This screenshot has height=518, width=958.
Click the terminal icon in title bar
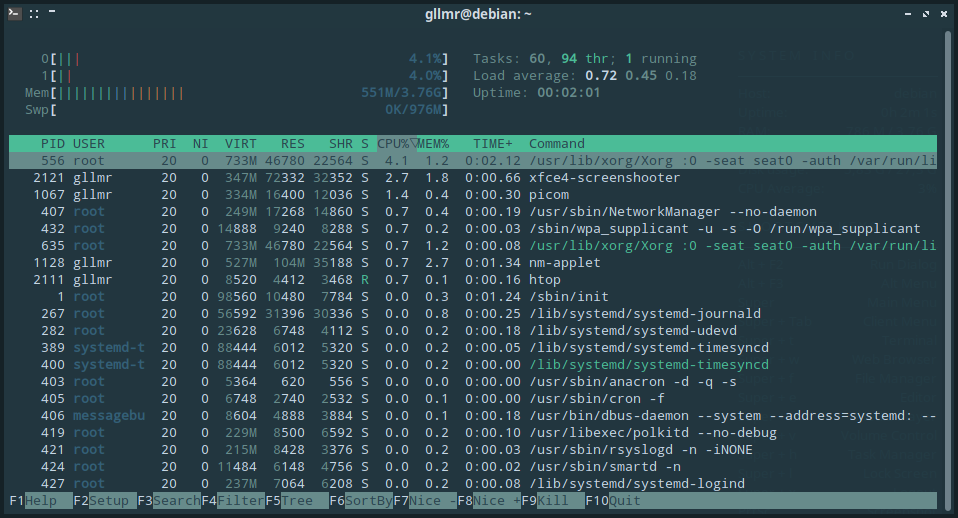15,13
